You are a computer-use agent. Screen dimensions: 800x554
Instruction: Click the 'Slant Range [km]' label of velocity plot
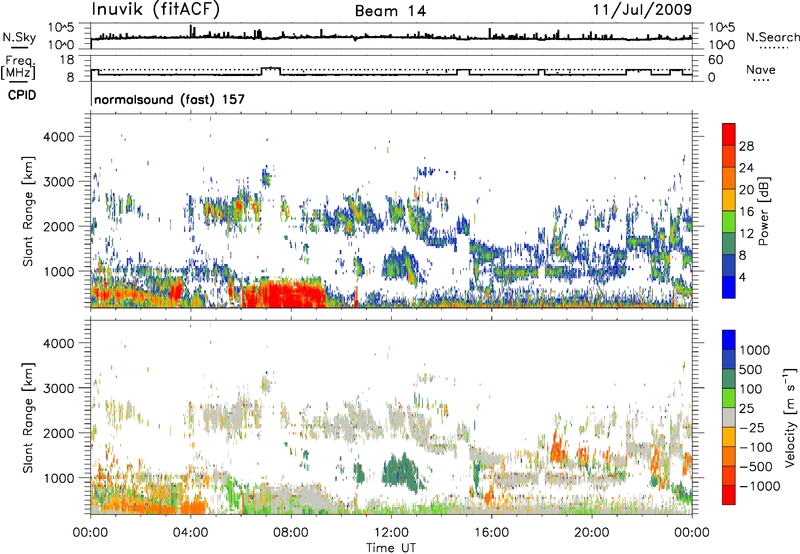pyautogui.click(x=28, y=417)
